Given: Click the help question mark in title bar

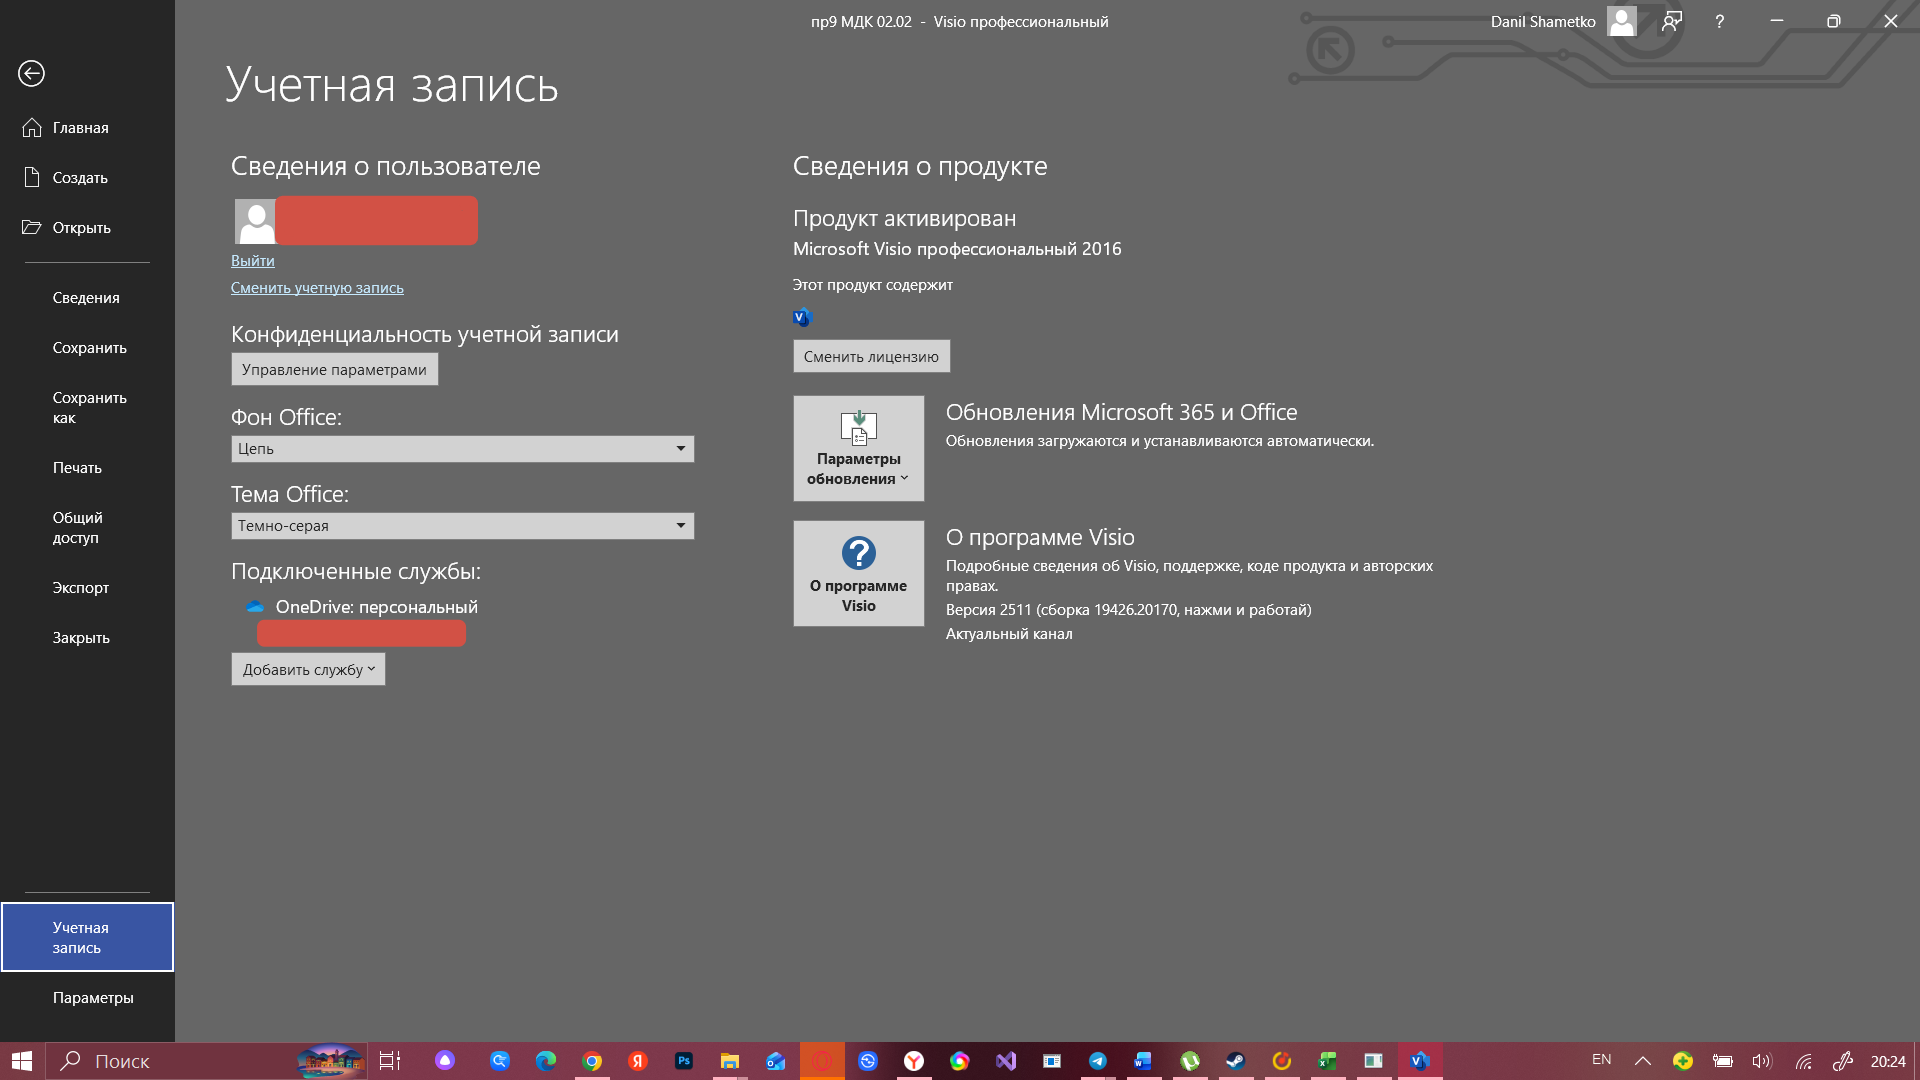Looking at the screenshot, I should (x=1719, y=21).
